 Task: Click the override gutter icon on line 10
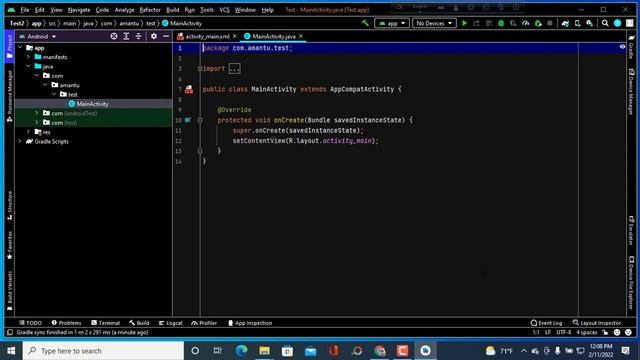pyautogui.click(x=187, y=120)
